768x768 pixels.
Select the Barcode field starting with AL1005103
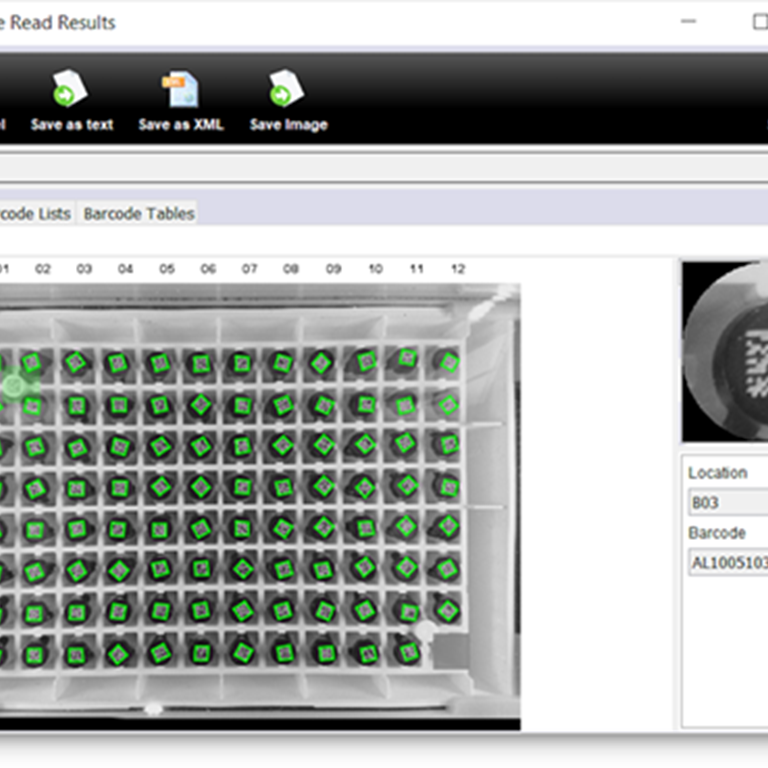pyautogui.click(x=727, y=562)
